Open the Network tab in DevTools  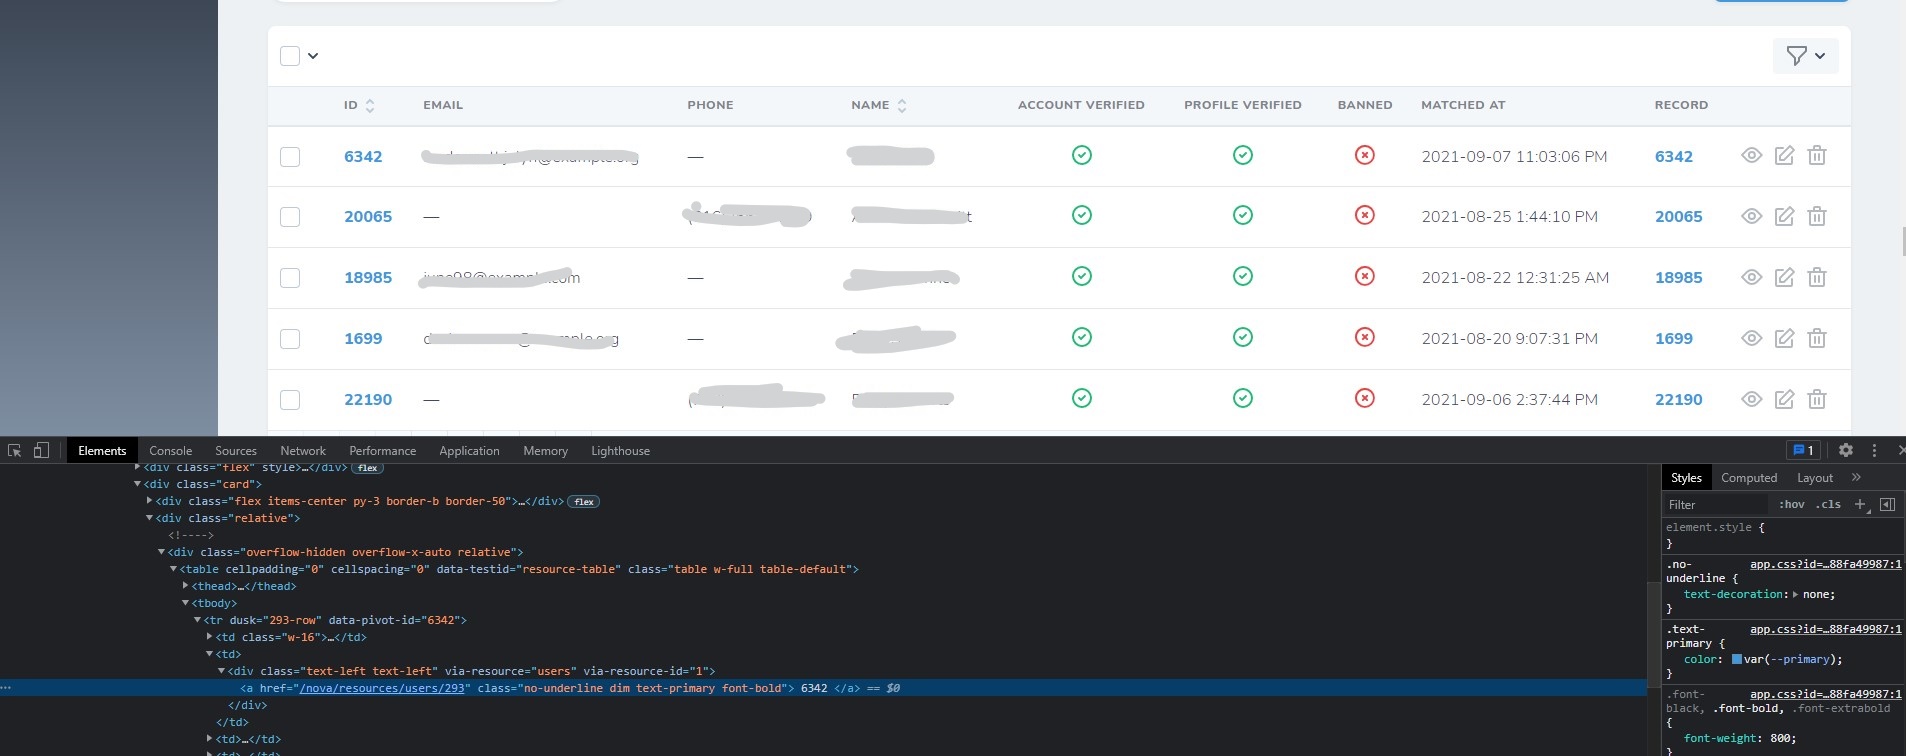(x=303, y=451)
